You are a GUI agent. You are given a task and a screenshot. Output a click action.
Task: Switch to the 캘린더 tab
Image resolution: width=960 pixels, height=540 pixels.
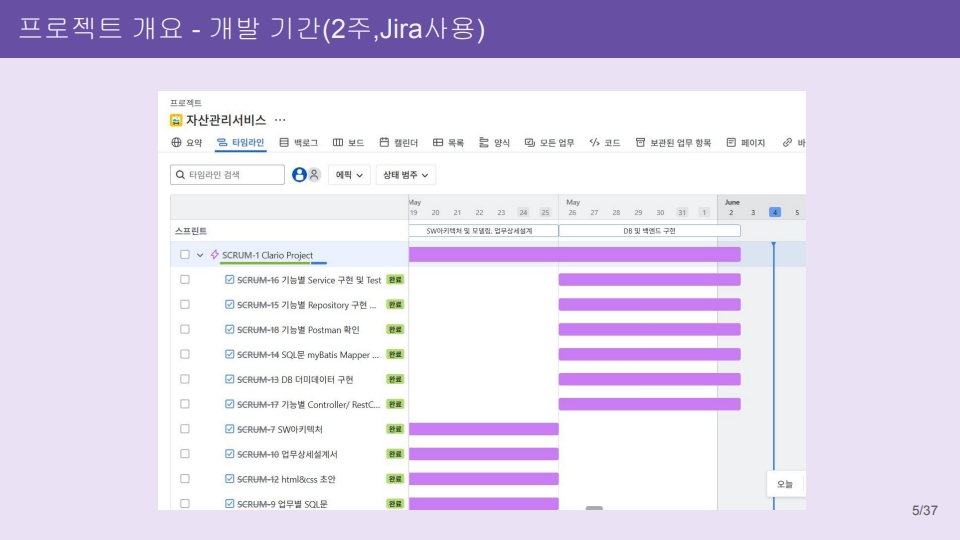pyautogui.click(x=399, y=143)
